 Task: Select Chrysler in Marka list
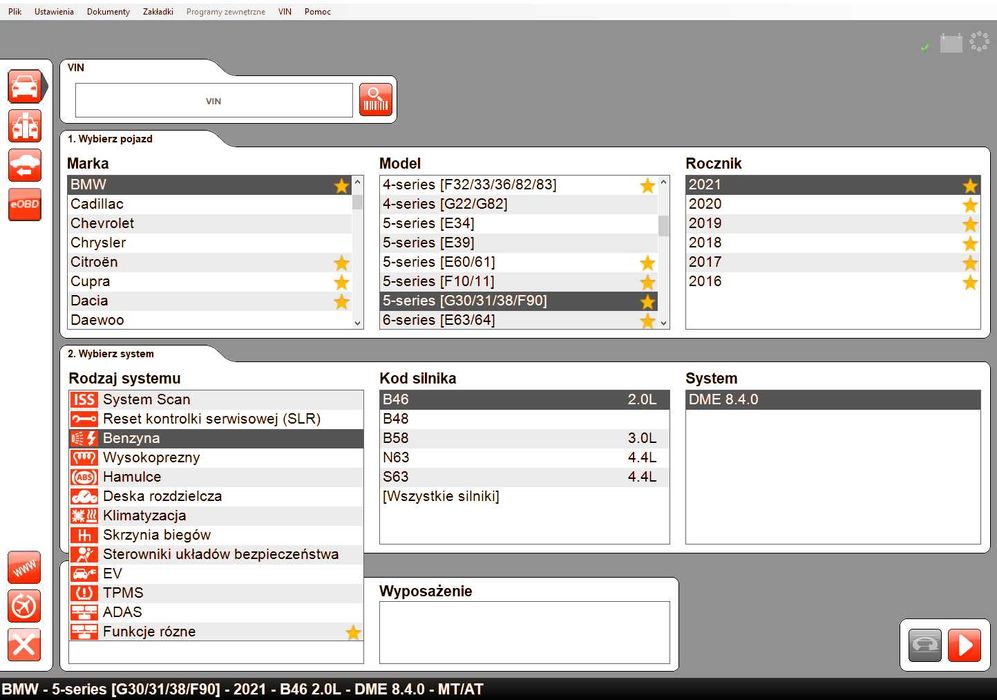tap(210, 243)
